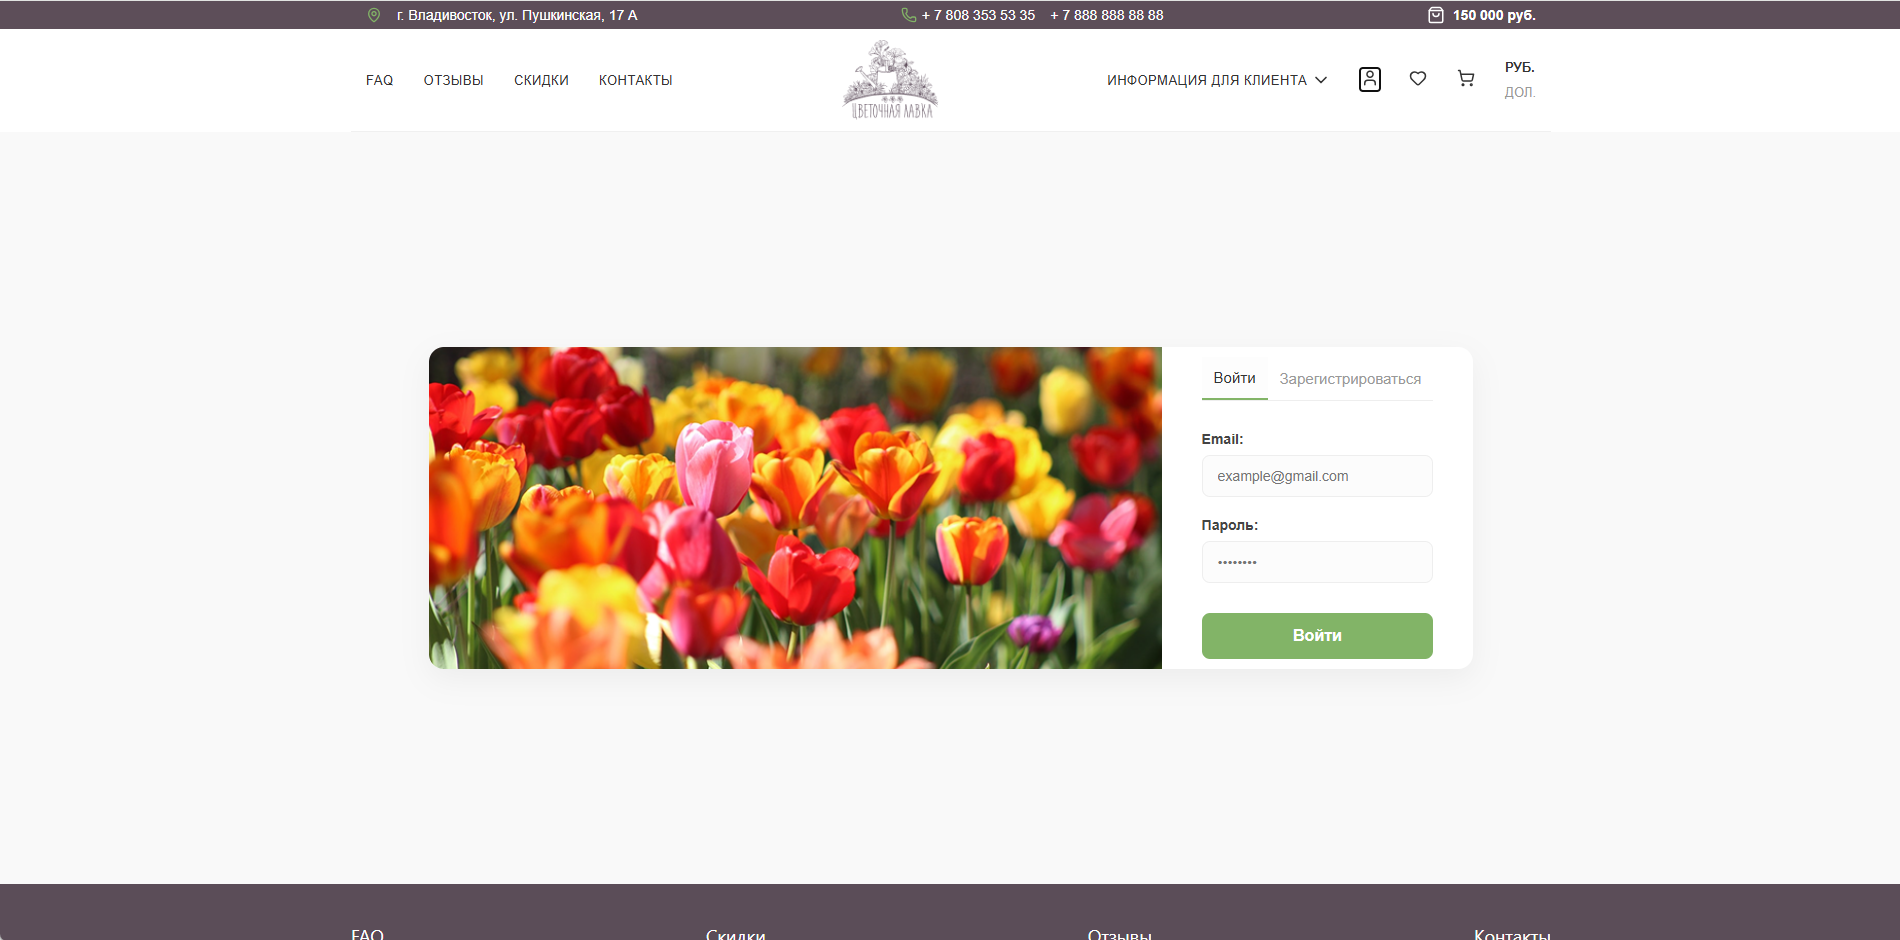
Task: Open the user account icon
Action: 1370,79
